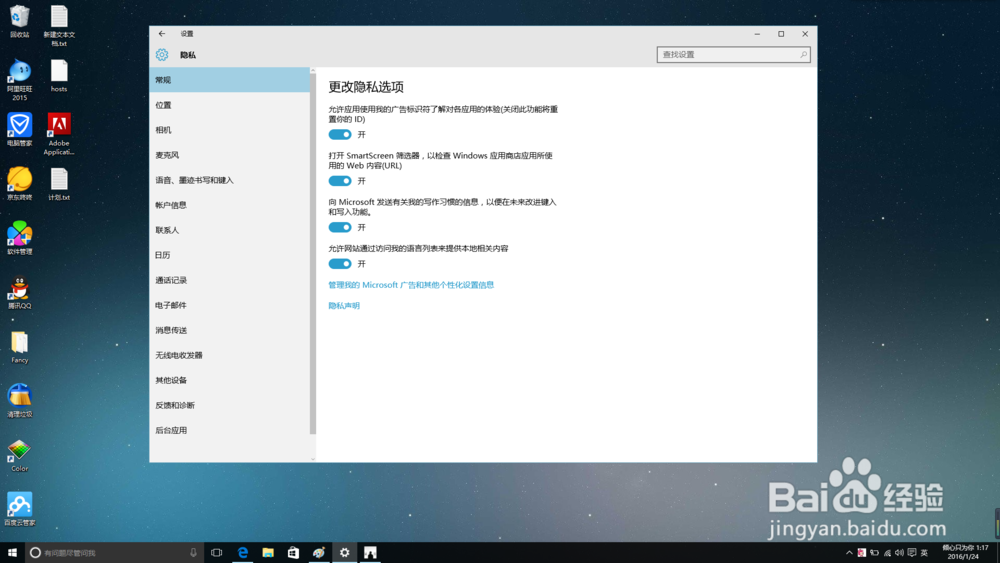Toggle sending writing info to Microsoft
This screenshot has height=563, width=1000.
[340, 228]
